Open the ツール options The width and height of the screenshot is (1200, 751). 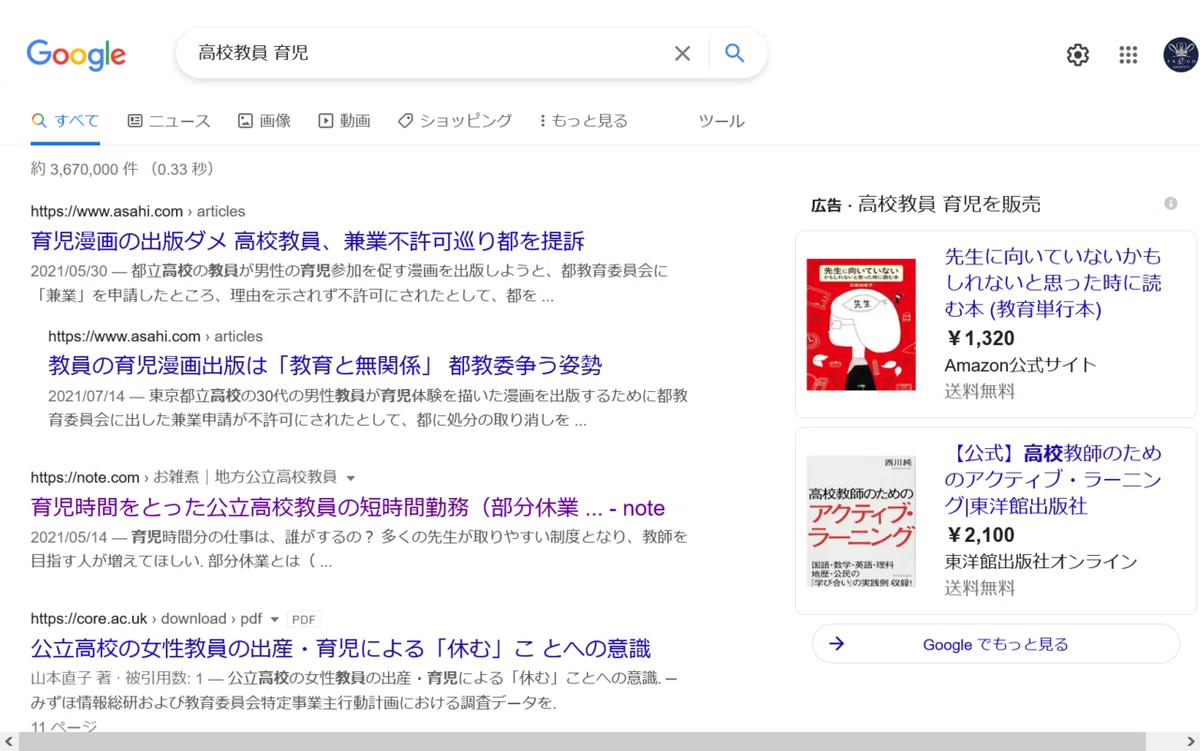point(721,121)
